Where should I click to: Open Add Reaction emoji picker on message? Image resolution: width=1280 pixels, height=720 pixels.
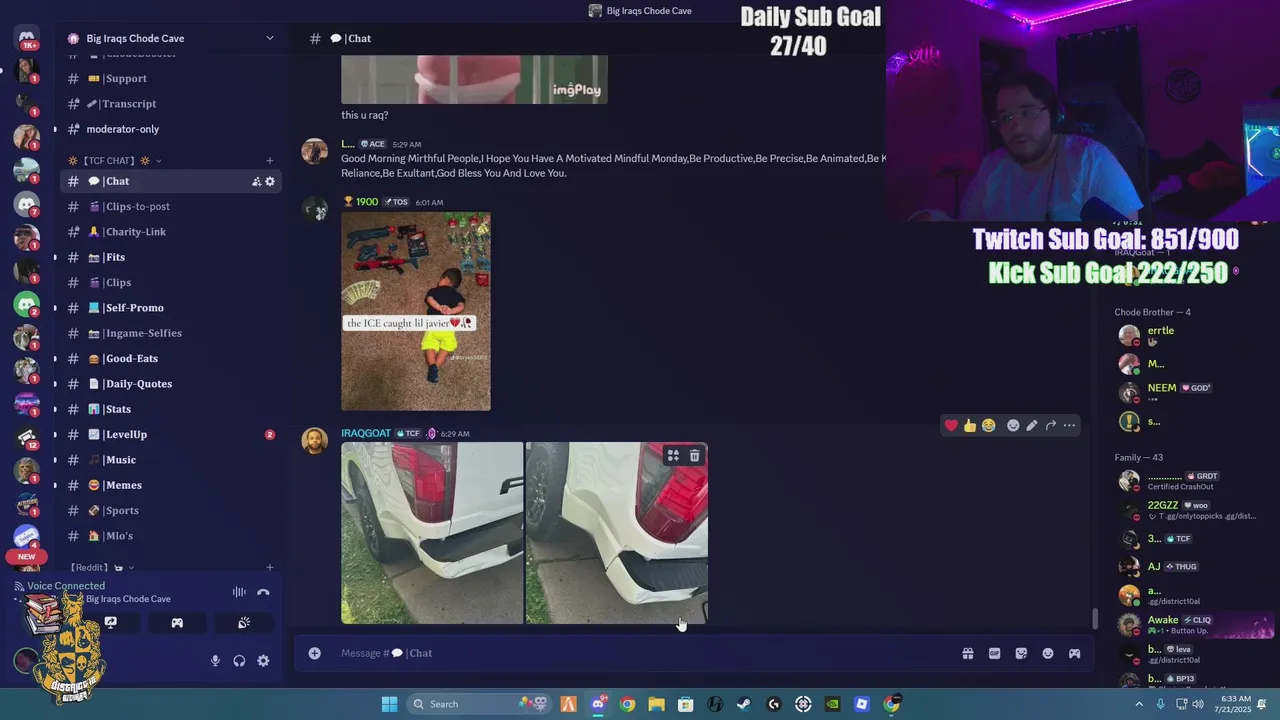pyautogui.click(x=1013, y=426)
